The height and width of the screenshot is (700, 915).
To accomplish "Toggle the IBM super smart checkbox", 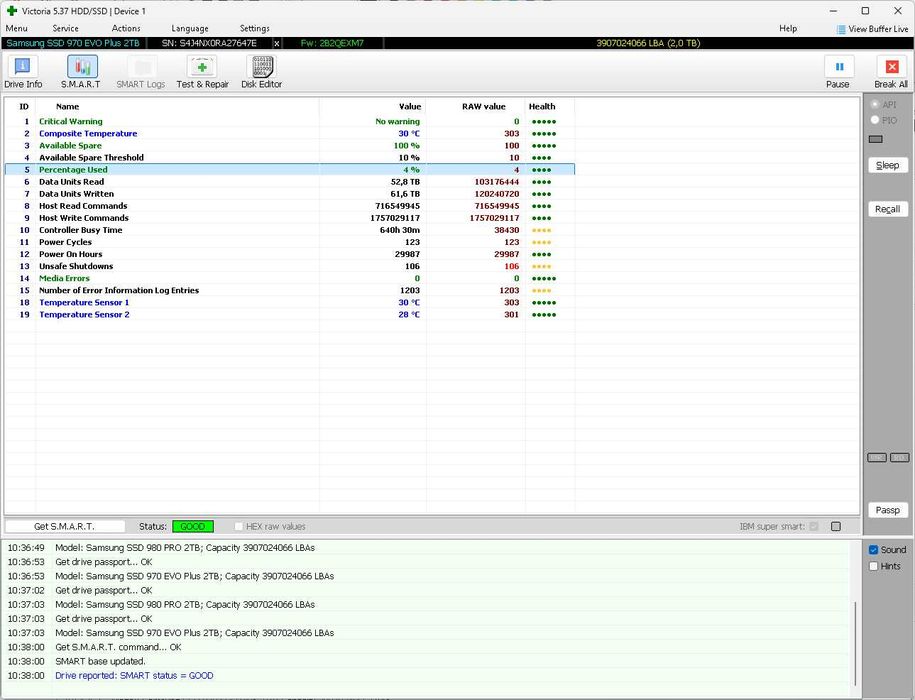I will [x=814, y=526].
